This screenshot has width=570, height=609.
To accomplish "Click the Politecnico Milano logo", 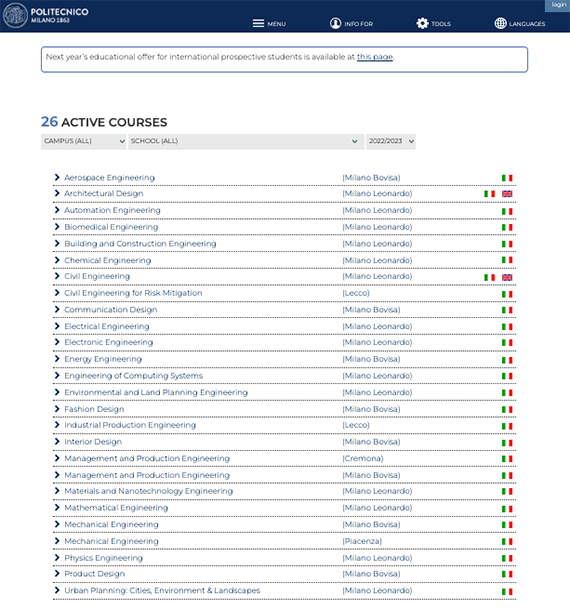I will point(46,16).
